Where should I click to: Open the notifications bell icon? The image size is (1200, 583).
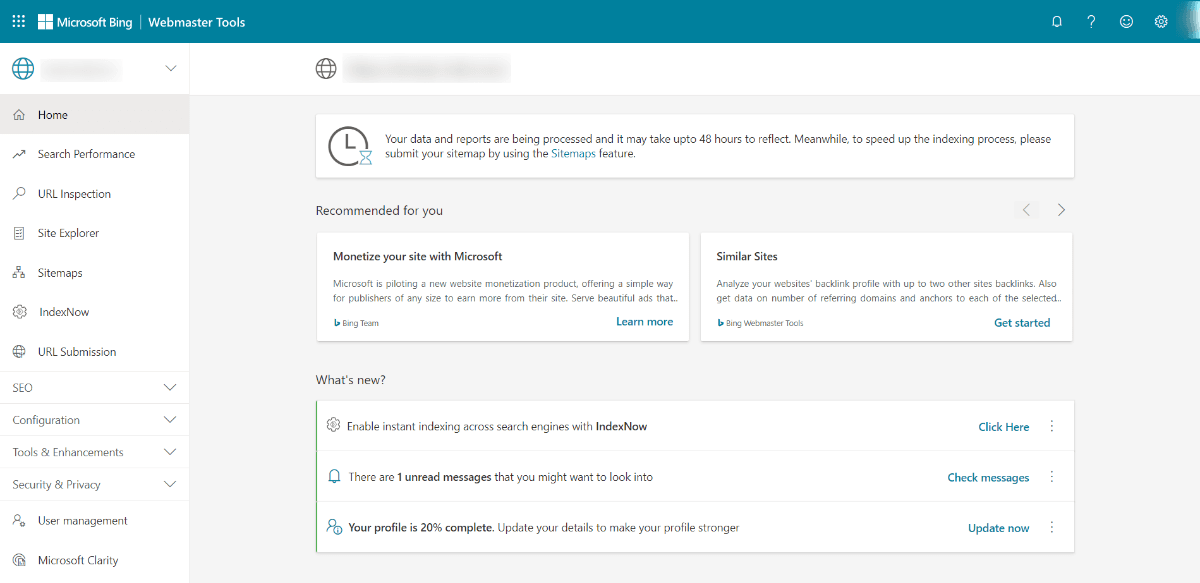tap(1057, 22)
